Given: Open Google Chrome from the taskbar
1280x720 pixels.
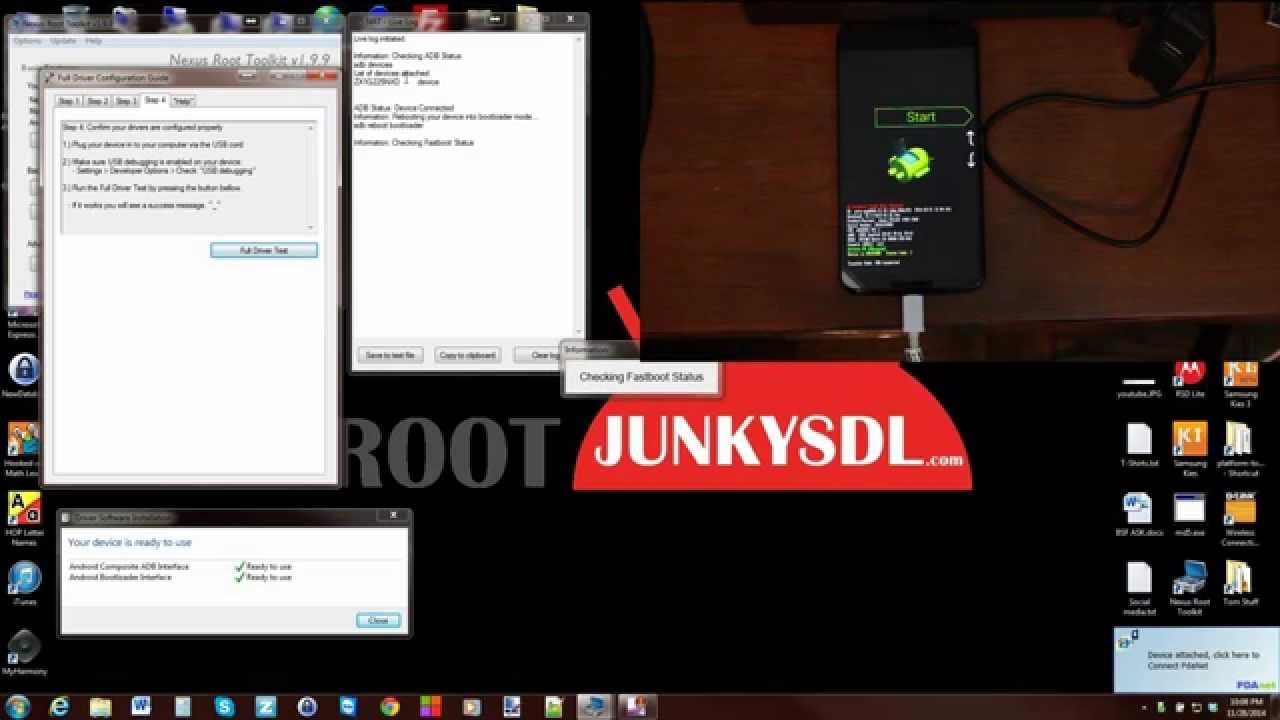Looking at the screenshot, I should pyautogui.click(x=390, y=706).
